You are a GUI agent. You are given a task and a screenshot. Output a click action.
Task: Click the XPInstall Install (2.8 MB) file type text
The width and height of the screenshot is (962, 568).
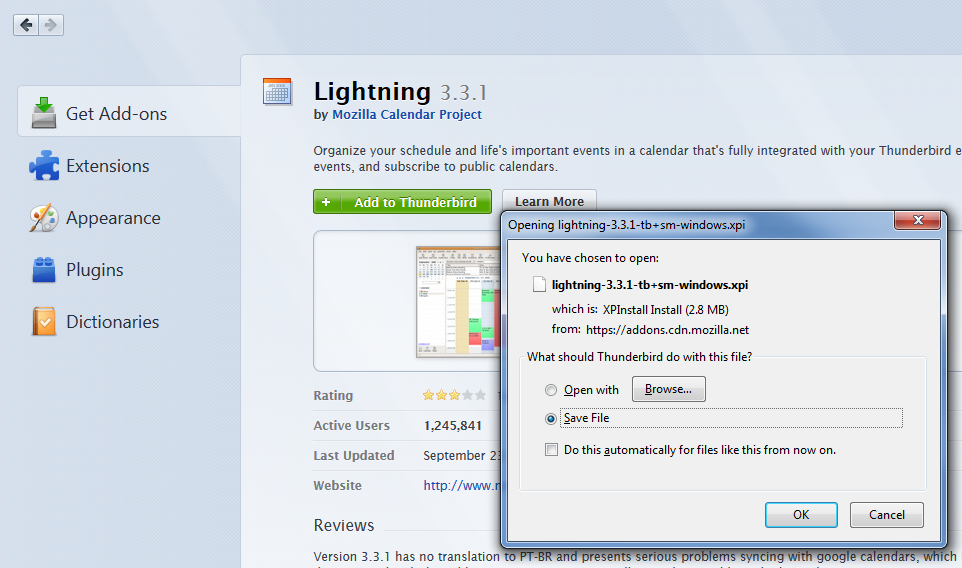pyautogui.click(x=666, y=310)
